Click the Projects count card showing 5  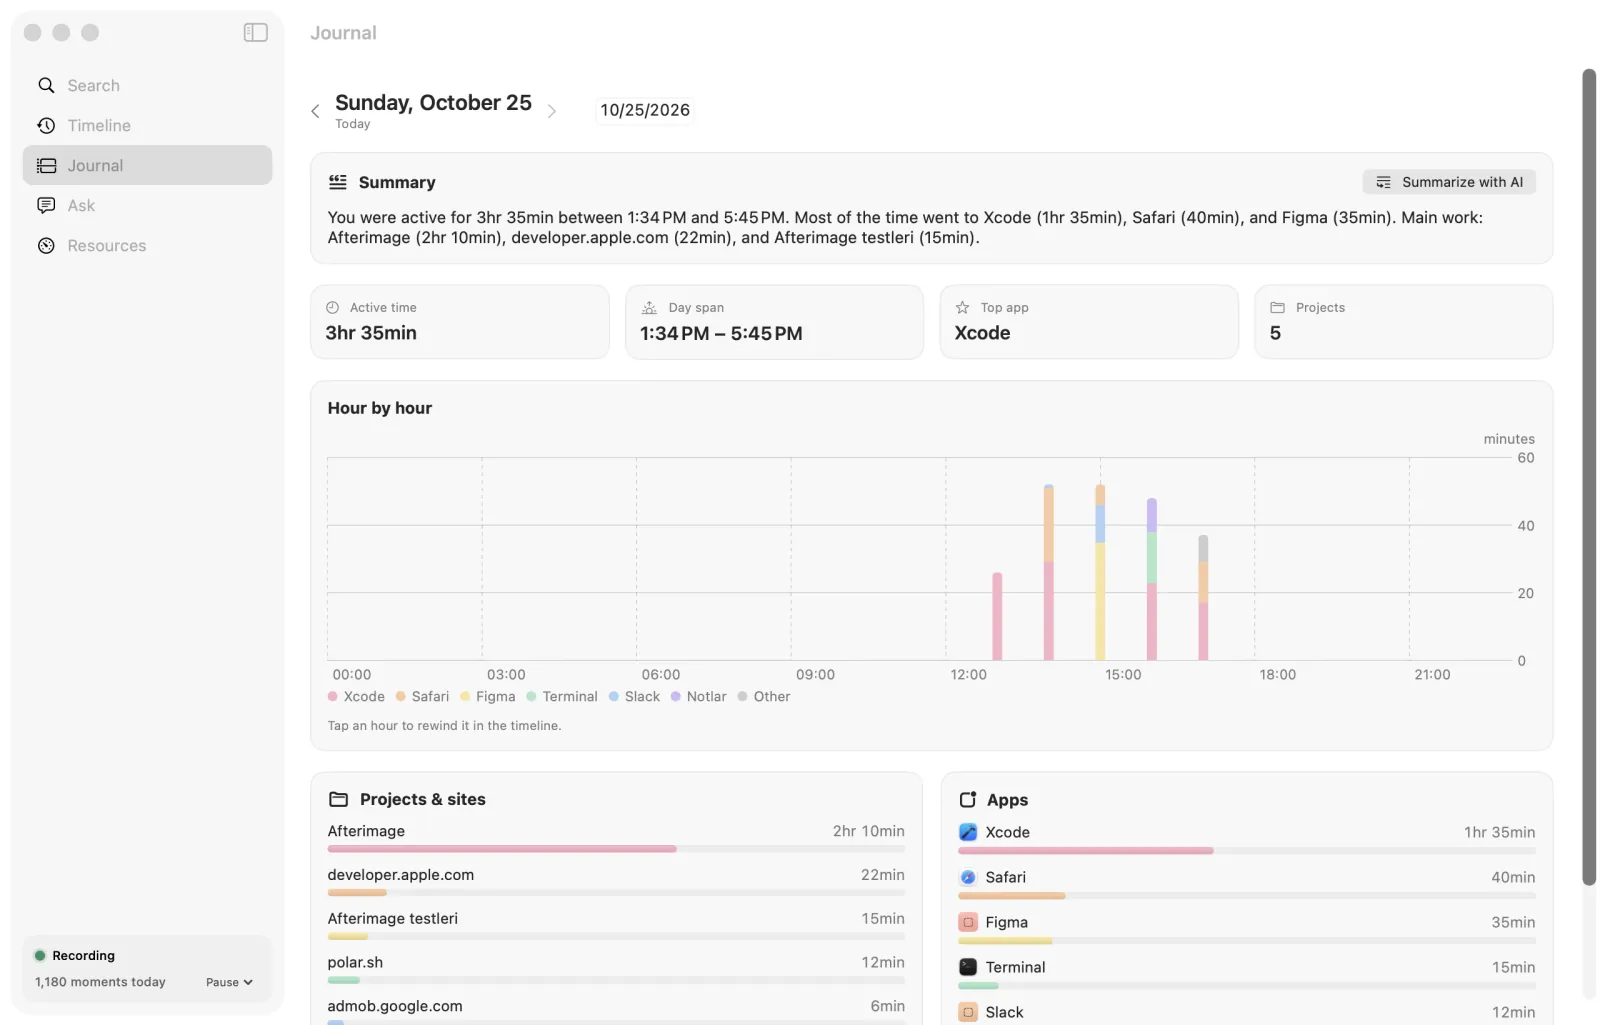pyautogui.click(x=1403, y=322)
